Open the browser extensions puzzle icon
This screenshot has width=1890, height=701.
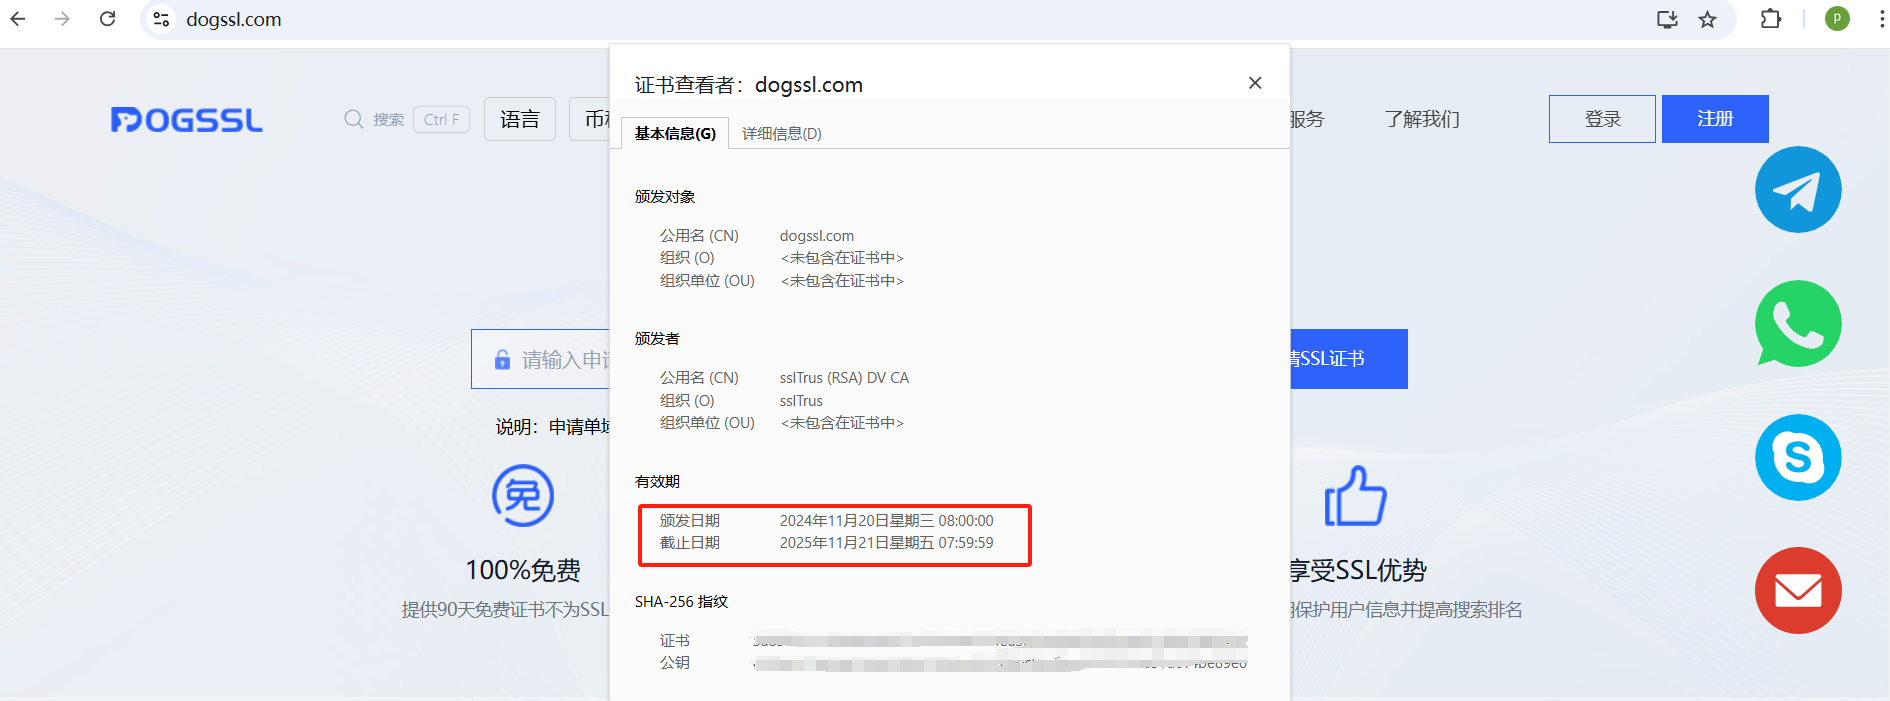tap(1770, 19)
